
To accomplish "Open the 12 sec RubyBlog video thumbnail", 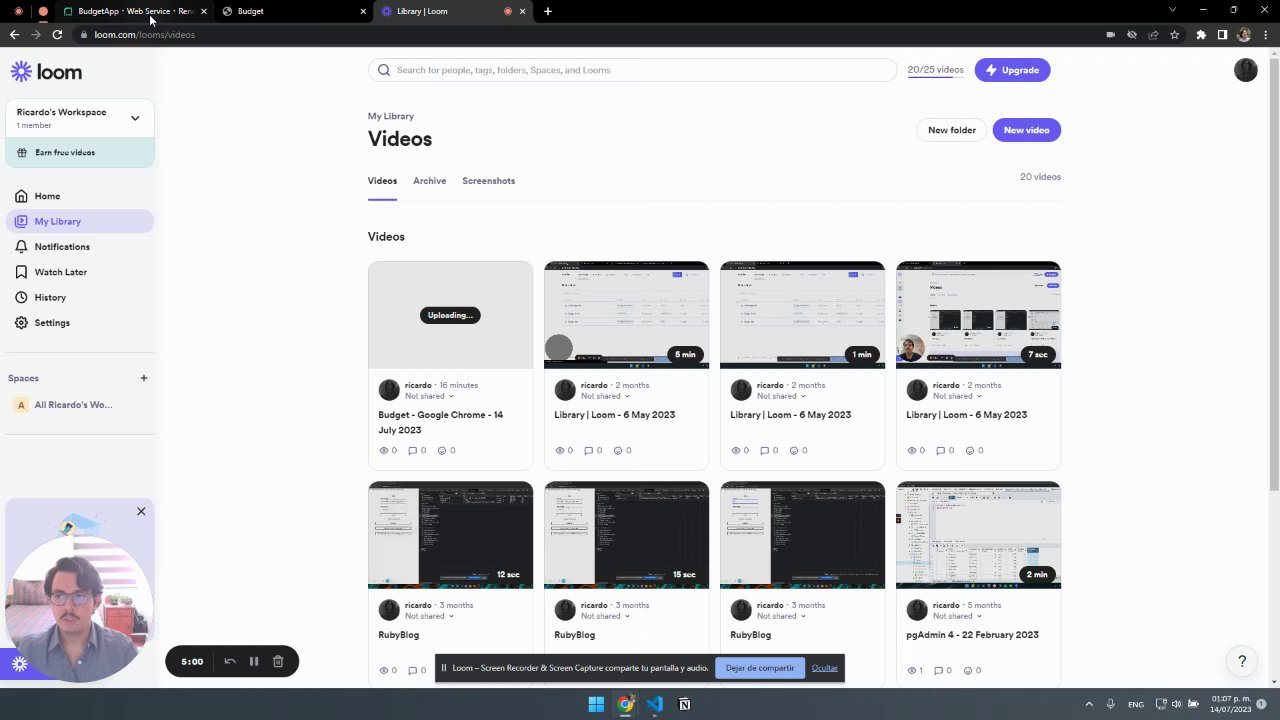I will [450, 535].
